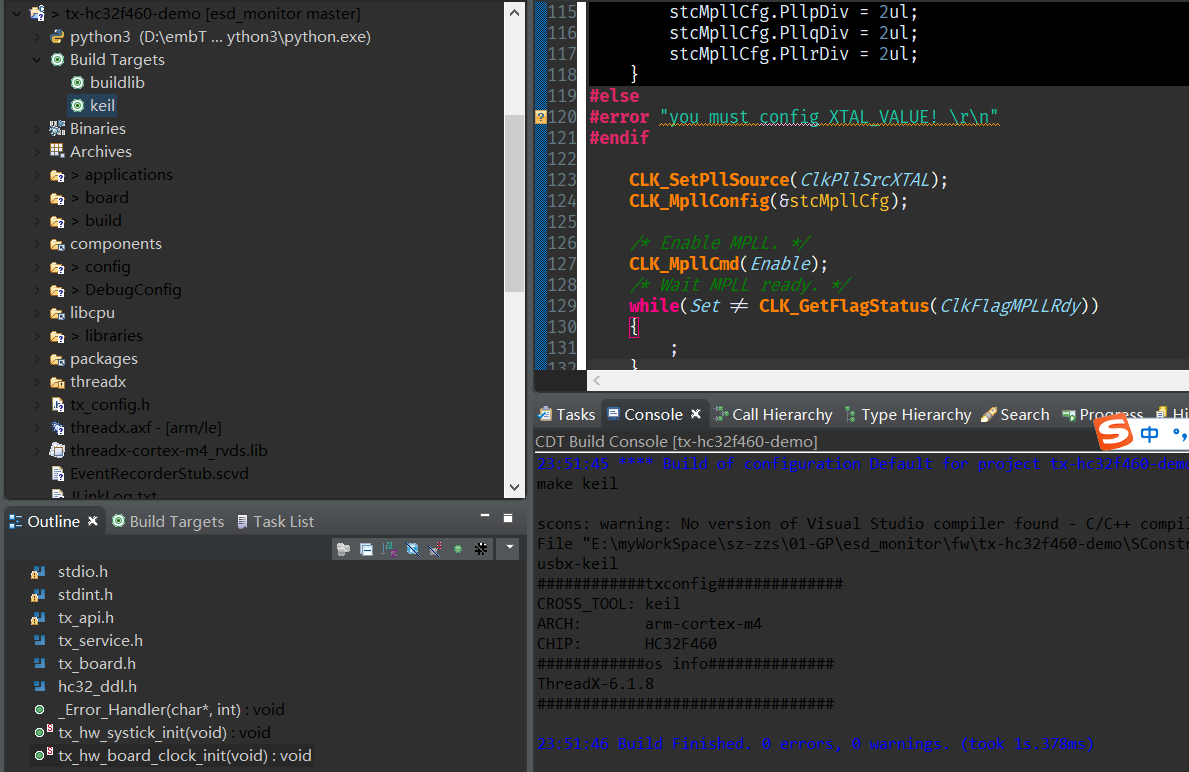Image resolution: width=1189 pixels, height=772 pixels.
Task: Select the buildlib build target
Action: pyautogui.click(x=108, y=83)
